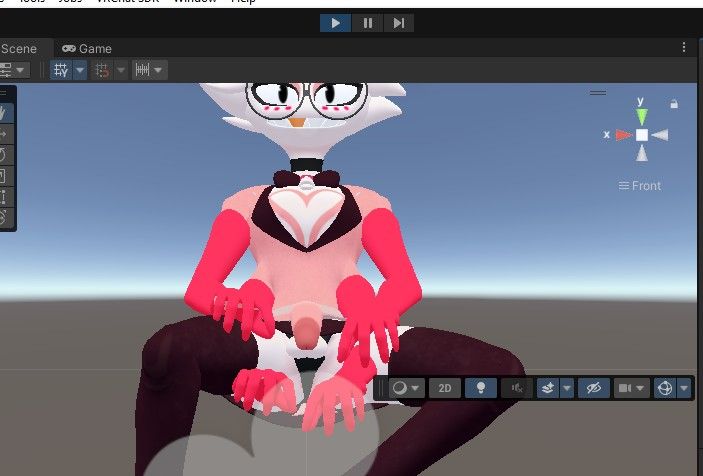Toggle scene effects layers icon
The width and height of the screenshot is (703, 476).
(x=548, y=388)
